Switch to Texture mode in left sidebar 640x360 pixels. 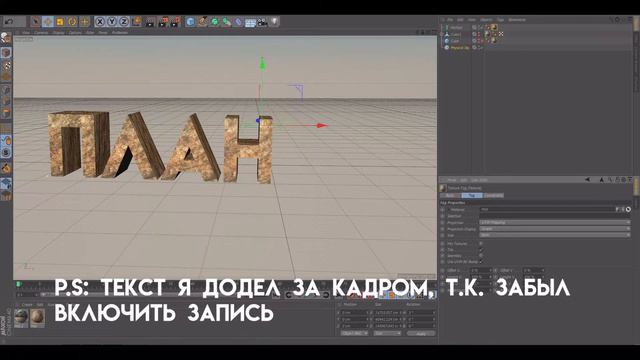pos(6,65)
